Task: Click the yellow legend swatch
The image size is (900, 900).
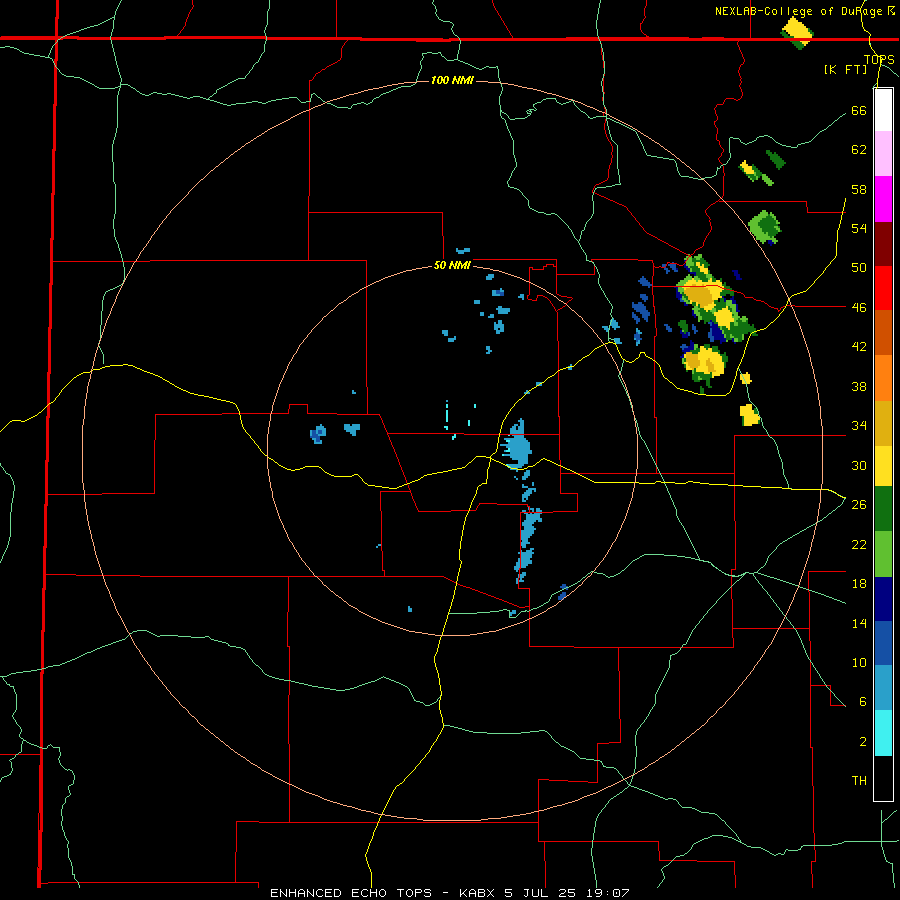Action: pyautogui.click(x=883, y=466)
